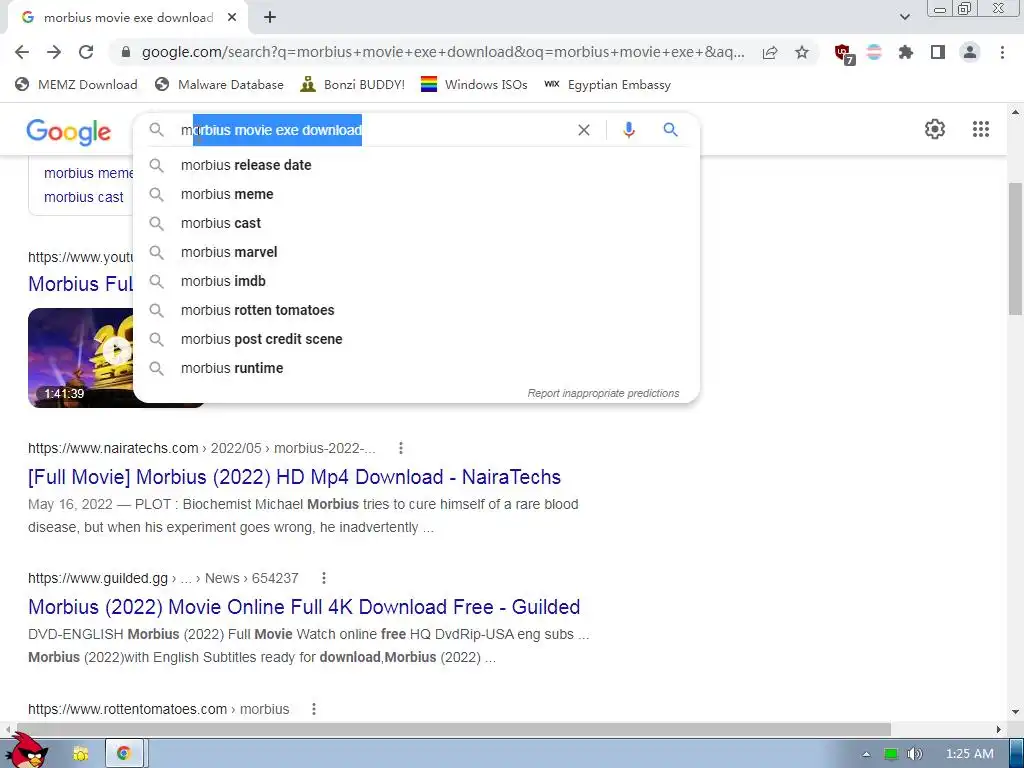1024x768 pixels.
Task: Open Google quick settings gear
Action: pos(935,129)
